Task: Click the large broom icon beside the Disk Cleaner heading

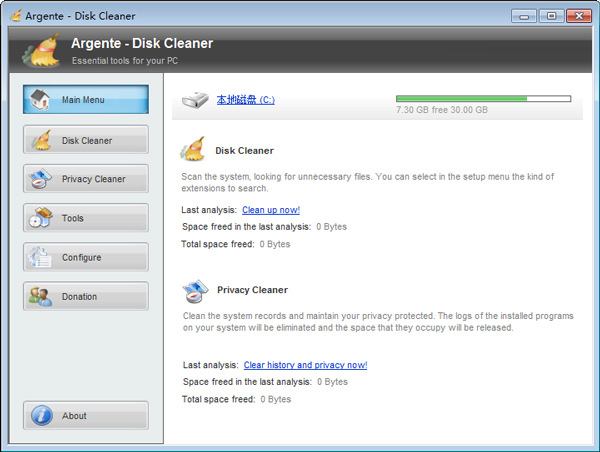Action: point(193,149)
